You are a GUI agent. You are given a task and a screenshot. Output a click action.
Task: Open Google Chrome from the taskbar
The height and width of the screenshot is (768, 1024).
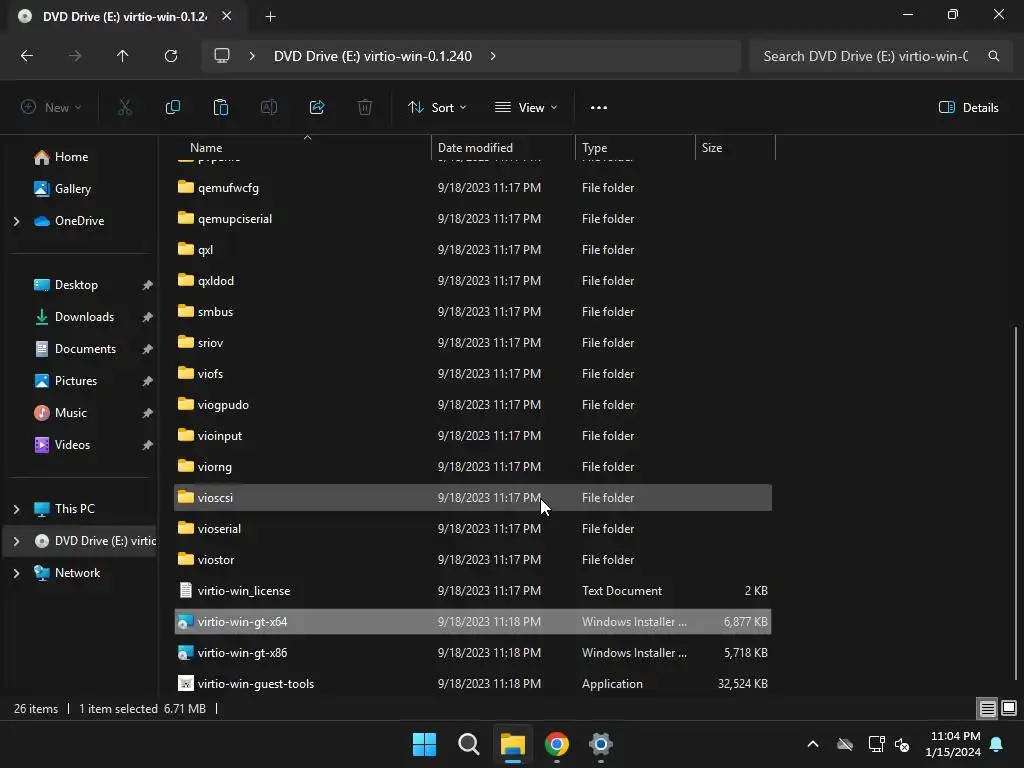pyautogui.click(x=557, y=744)
